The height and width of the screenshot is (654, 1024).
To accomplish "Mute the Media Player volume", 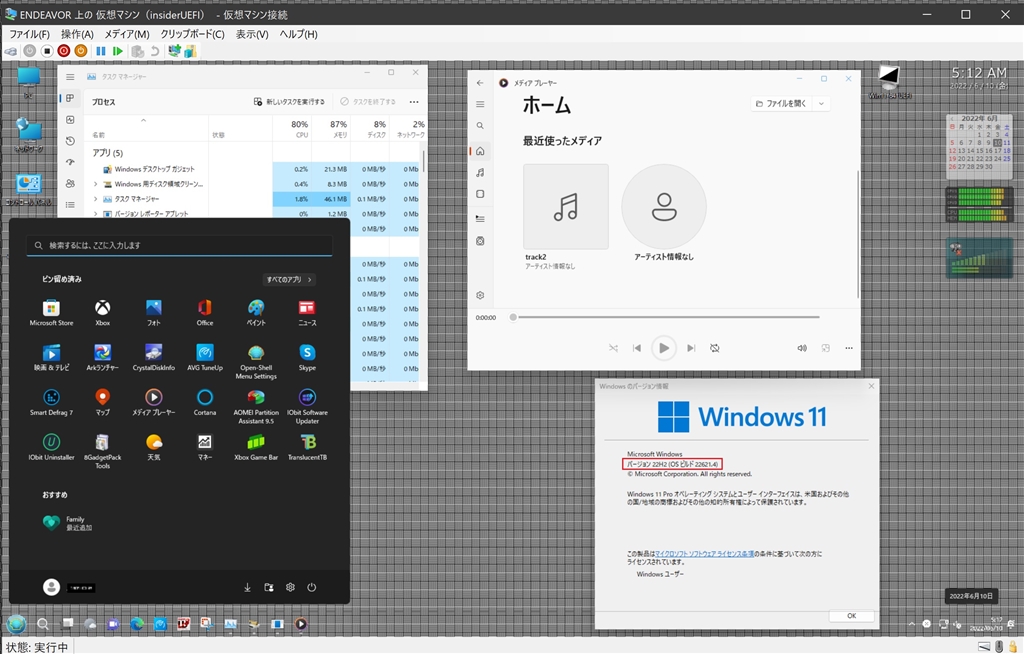I will coord(802,348).
